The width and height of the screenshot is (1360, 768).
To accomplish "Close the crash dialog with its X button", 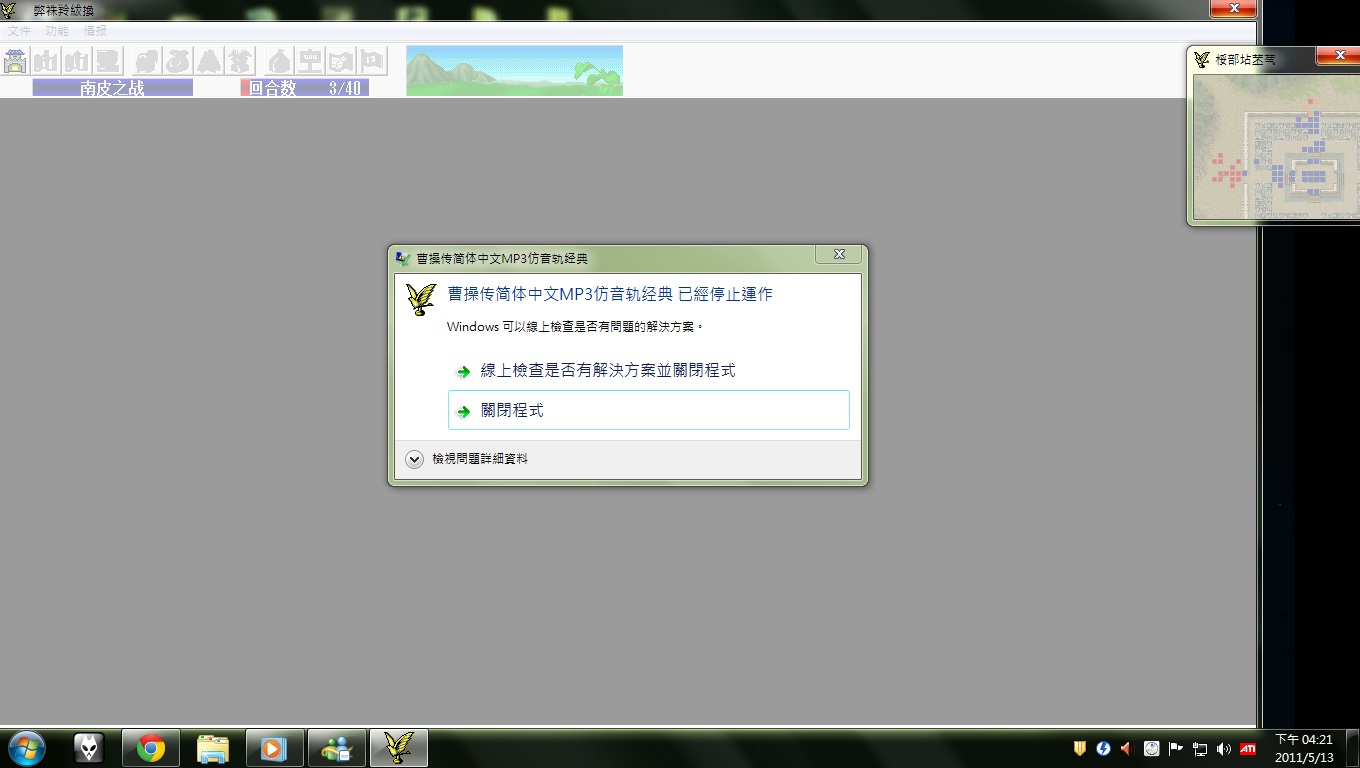I will [838, 255].
